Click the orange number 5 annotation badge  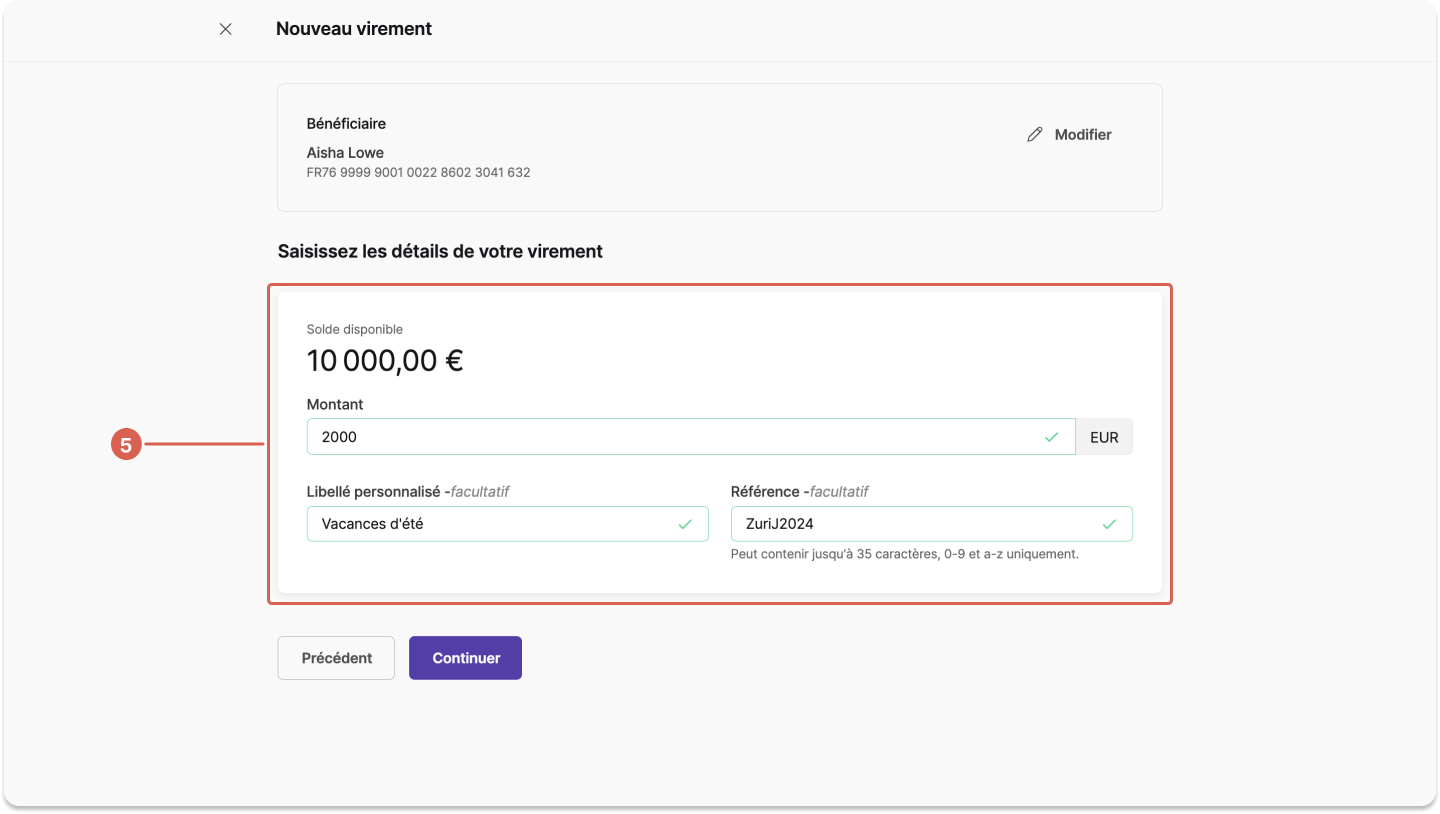tap(126, 445)
